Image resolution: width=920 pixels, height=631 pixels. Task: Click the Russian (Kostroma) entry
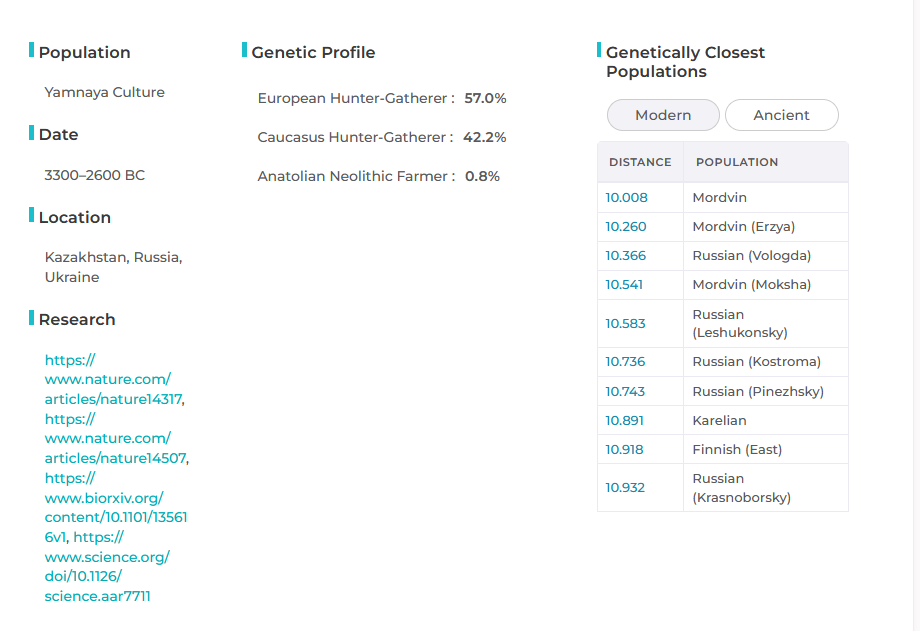point(756,362)
